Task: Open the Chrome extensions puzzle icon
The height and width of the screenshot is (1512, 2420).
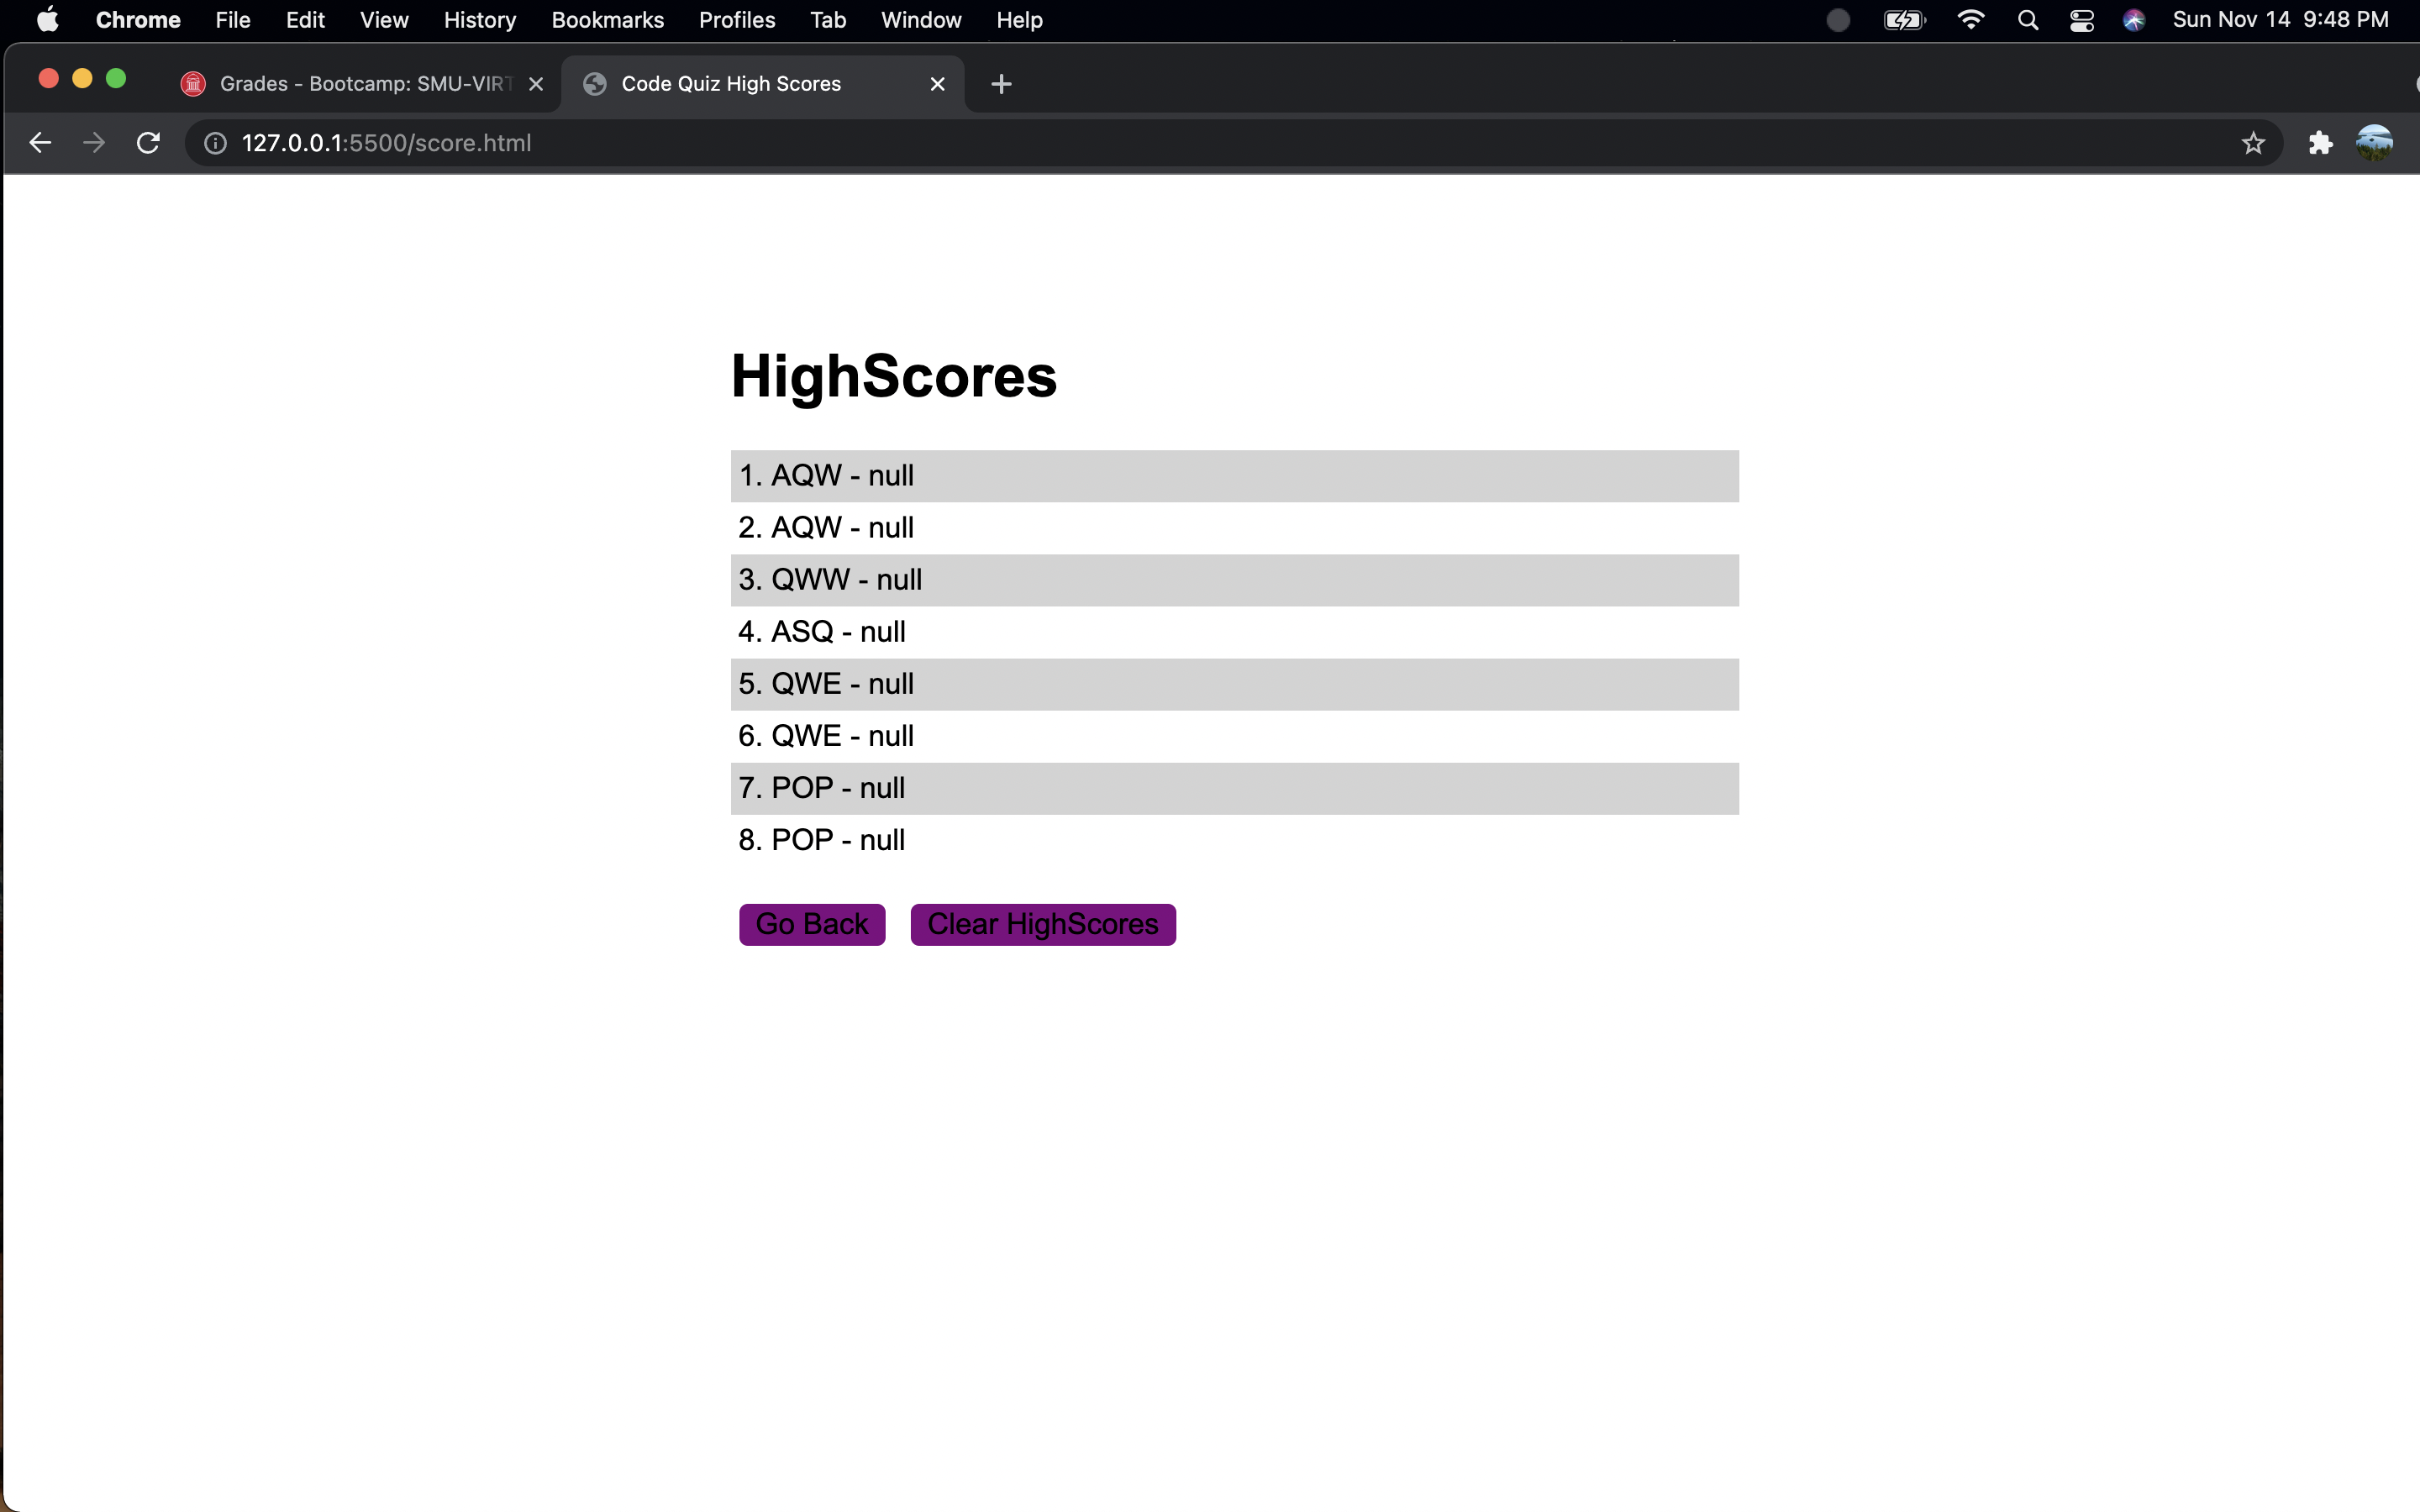Action: click(2320, 143)
